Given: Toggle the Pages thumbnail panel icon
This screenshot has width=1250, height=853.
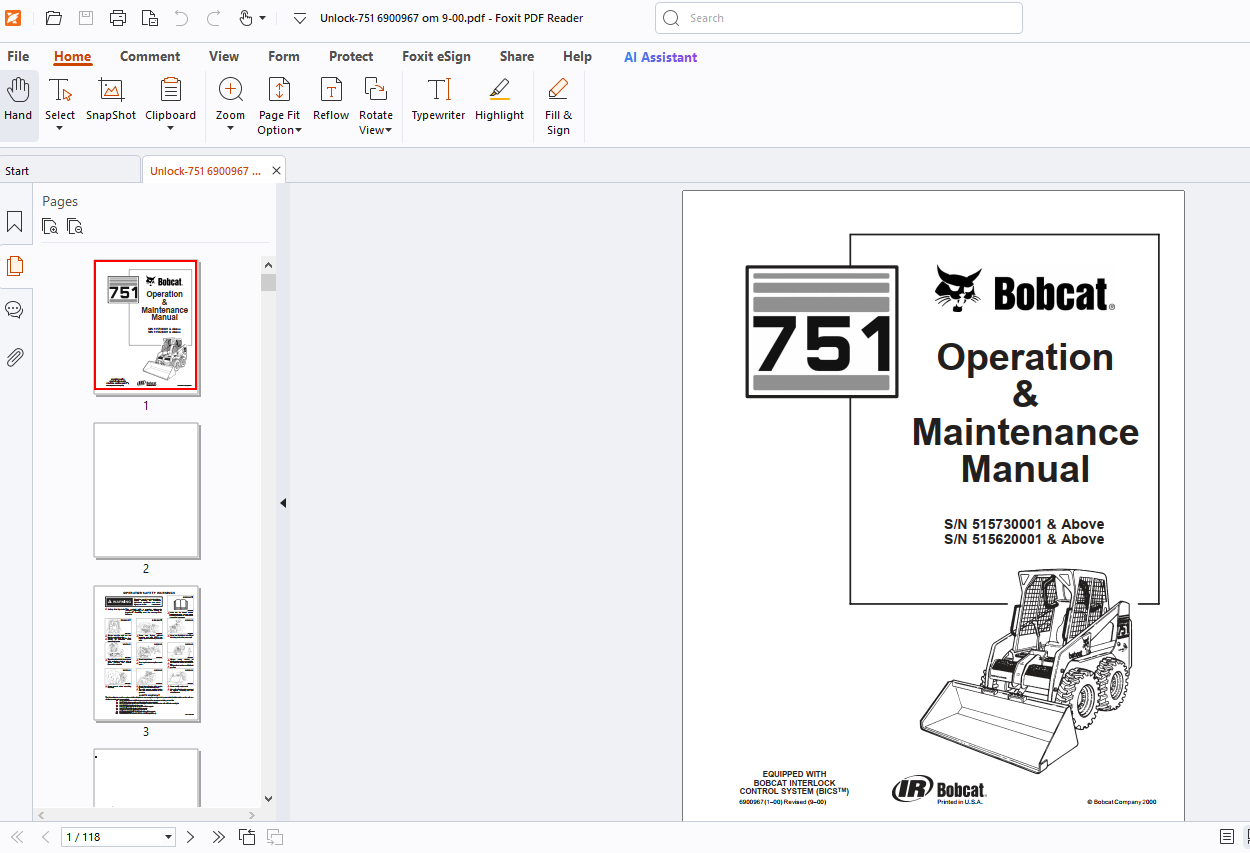Looking at the screenshot, I should point(15,266).
